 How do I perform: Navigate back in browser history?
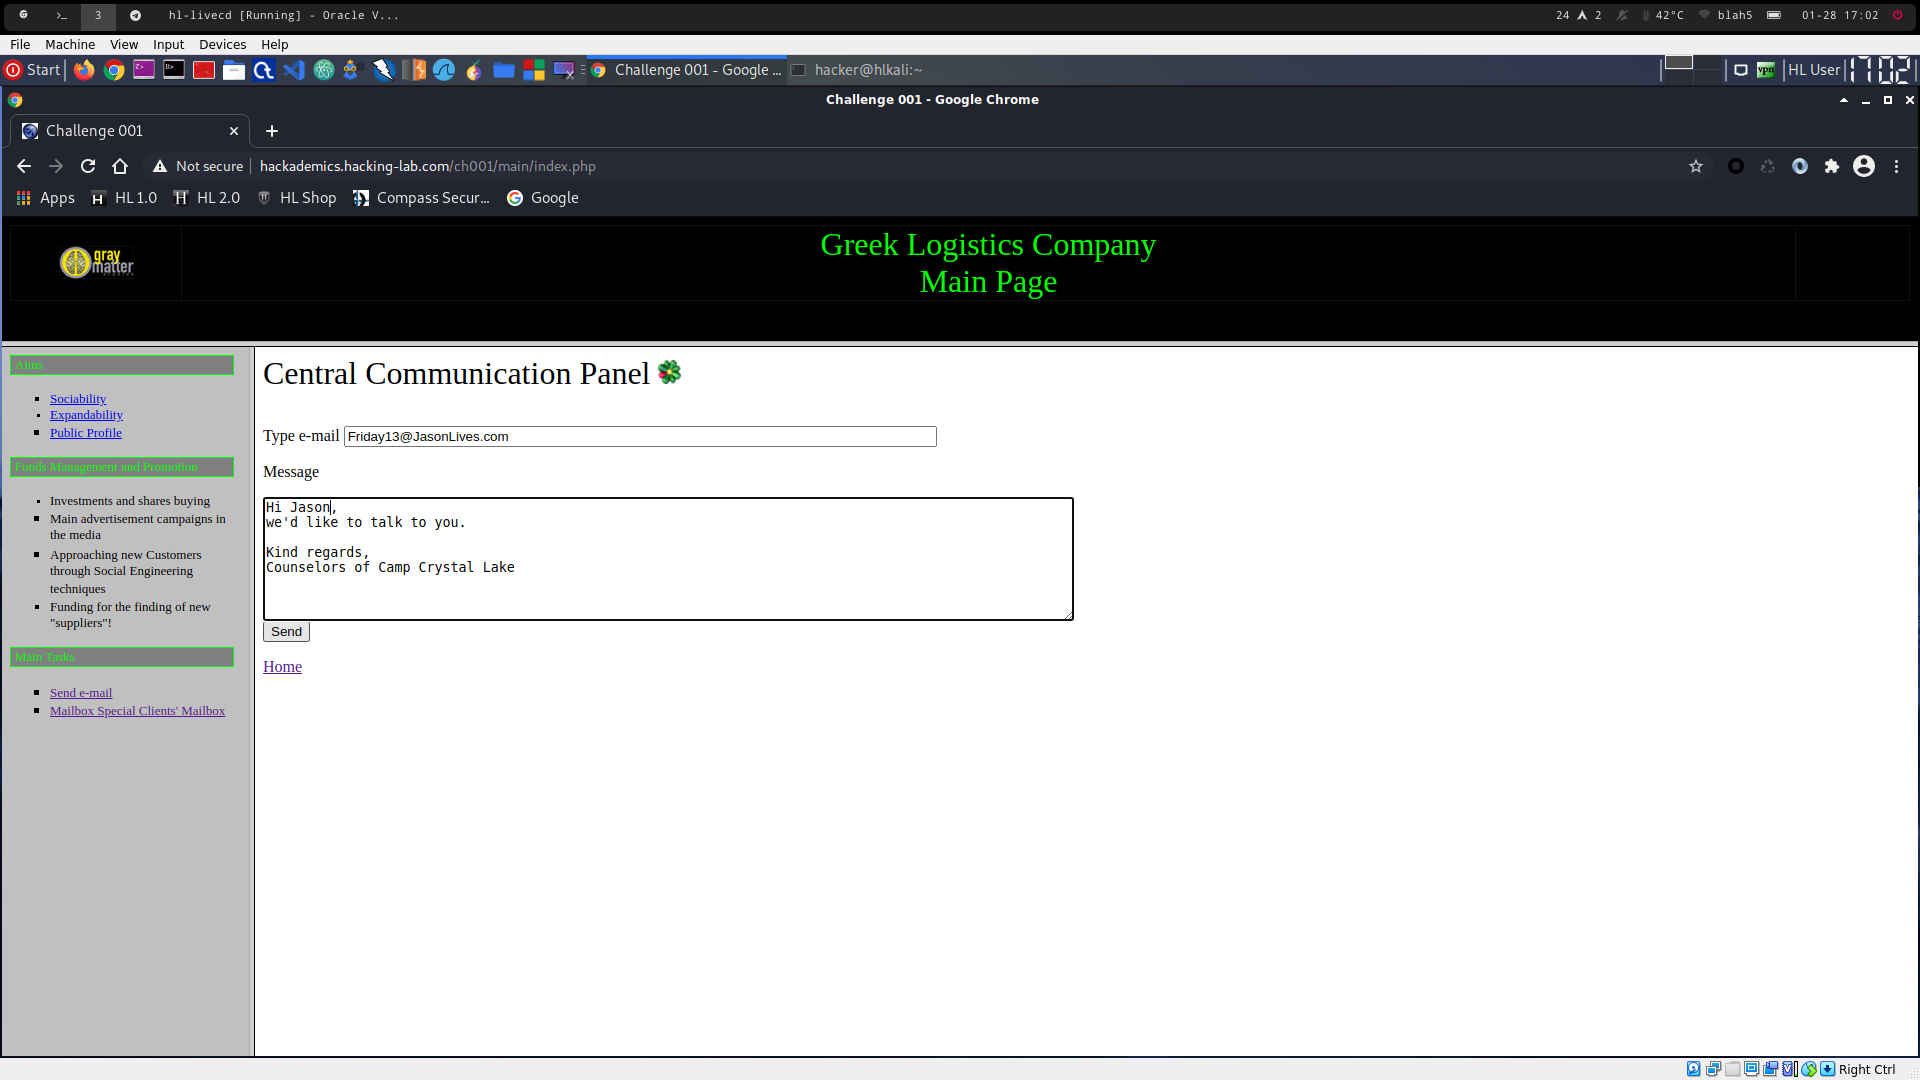[x=24, y=166]
